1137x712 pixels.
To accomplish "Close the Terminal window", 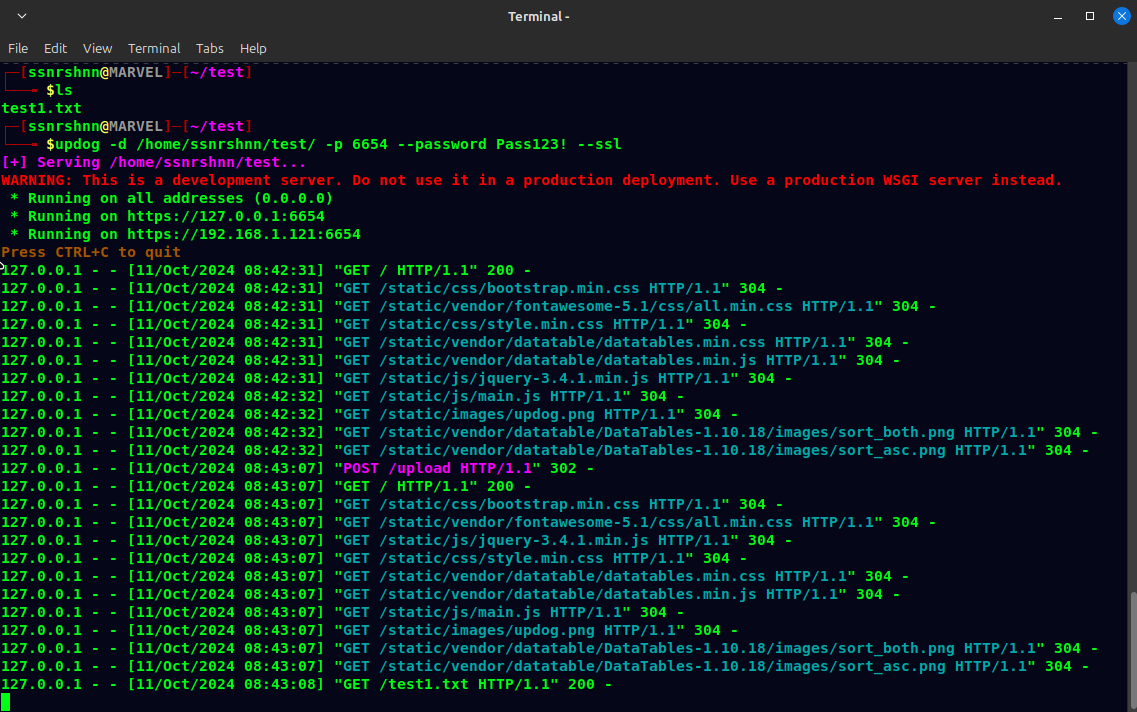I will tap(1119, 16).
